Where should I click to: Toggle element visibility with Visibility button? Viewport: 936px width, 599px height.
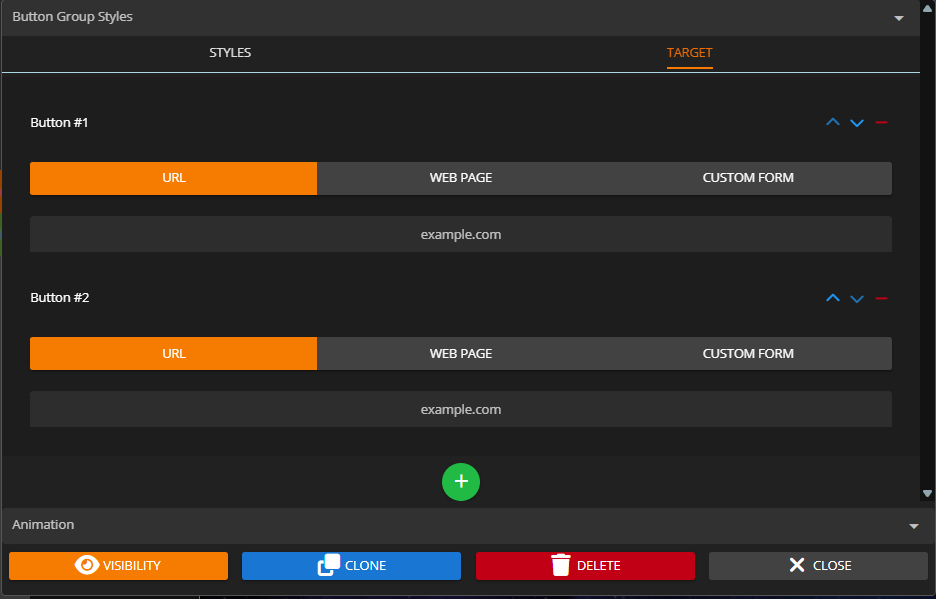pos(118,566)
